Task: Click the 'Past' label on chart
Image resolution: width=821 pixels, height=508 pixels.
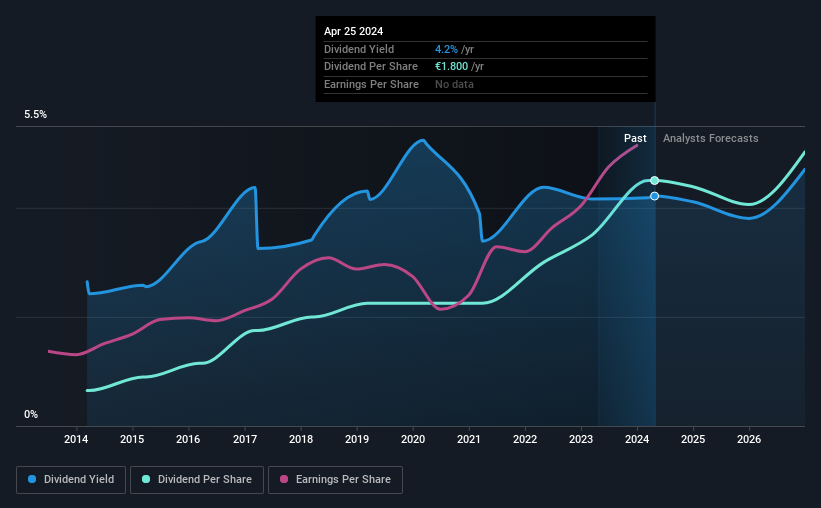Action: pos(635,138)
